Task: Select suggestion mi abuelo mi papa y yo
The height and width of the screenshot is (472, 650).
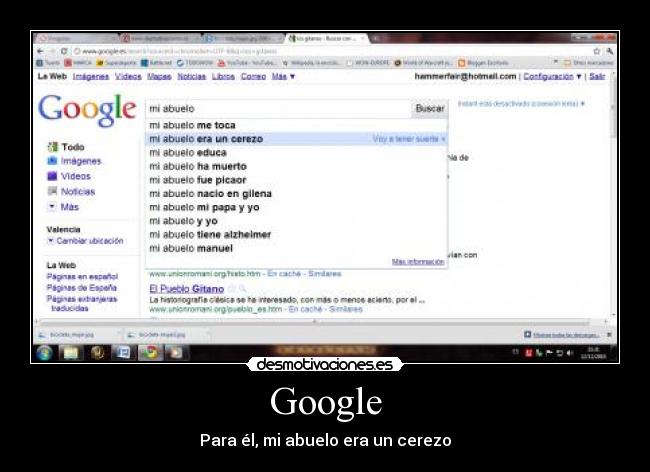Action: (x=296, y=207)
